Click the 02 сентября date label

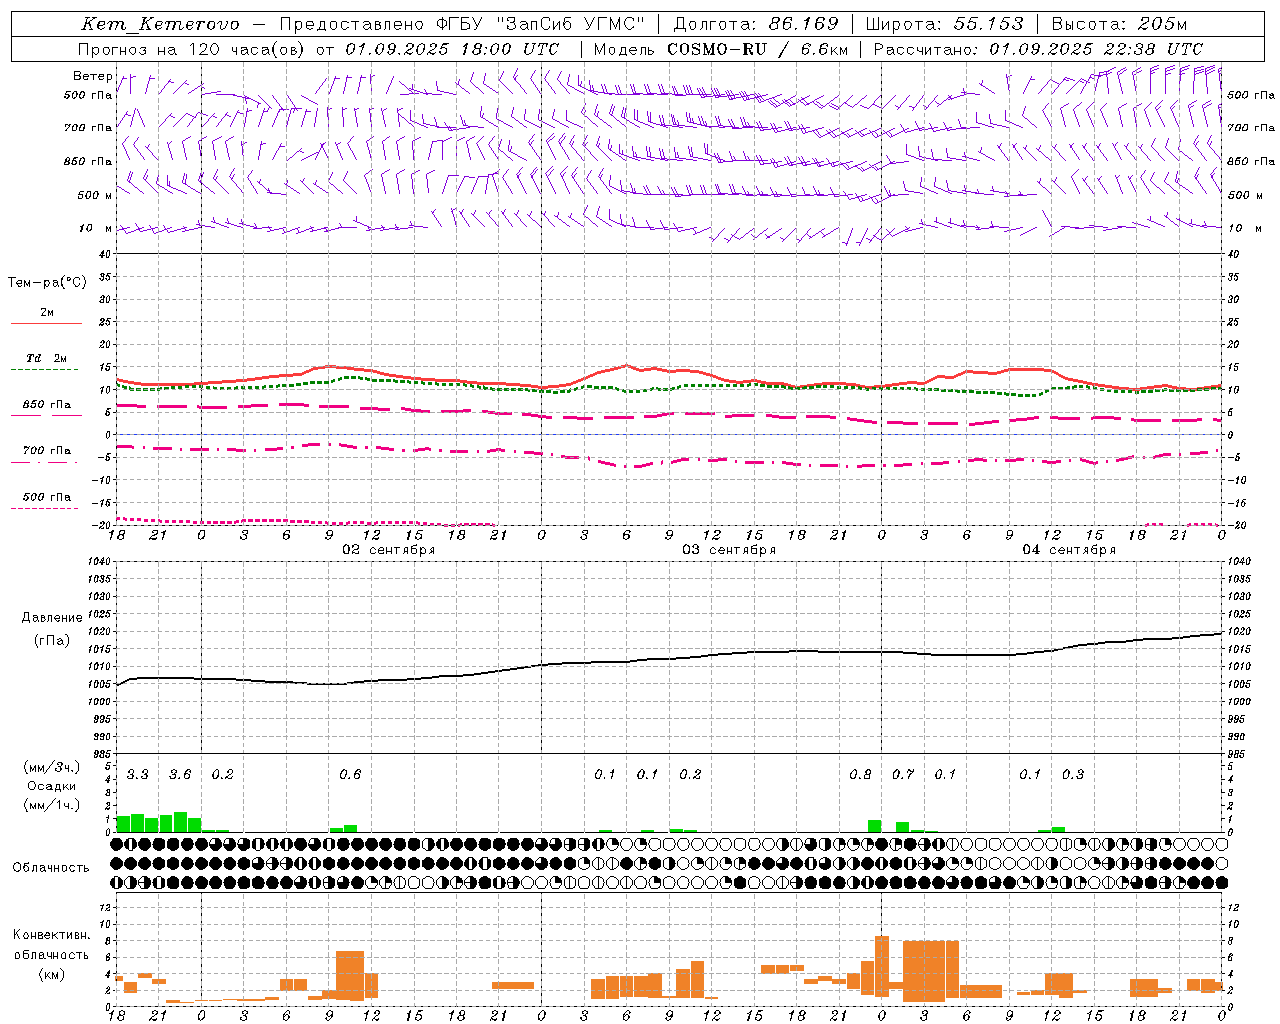(389, 550)
